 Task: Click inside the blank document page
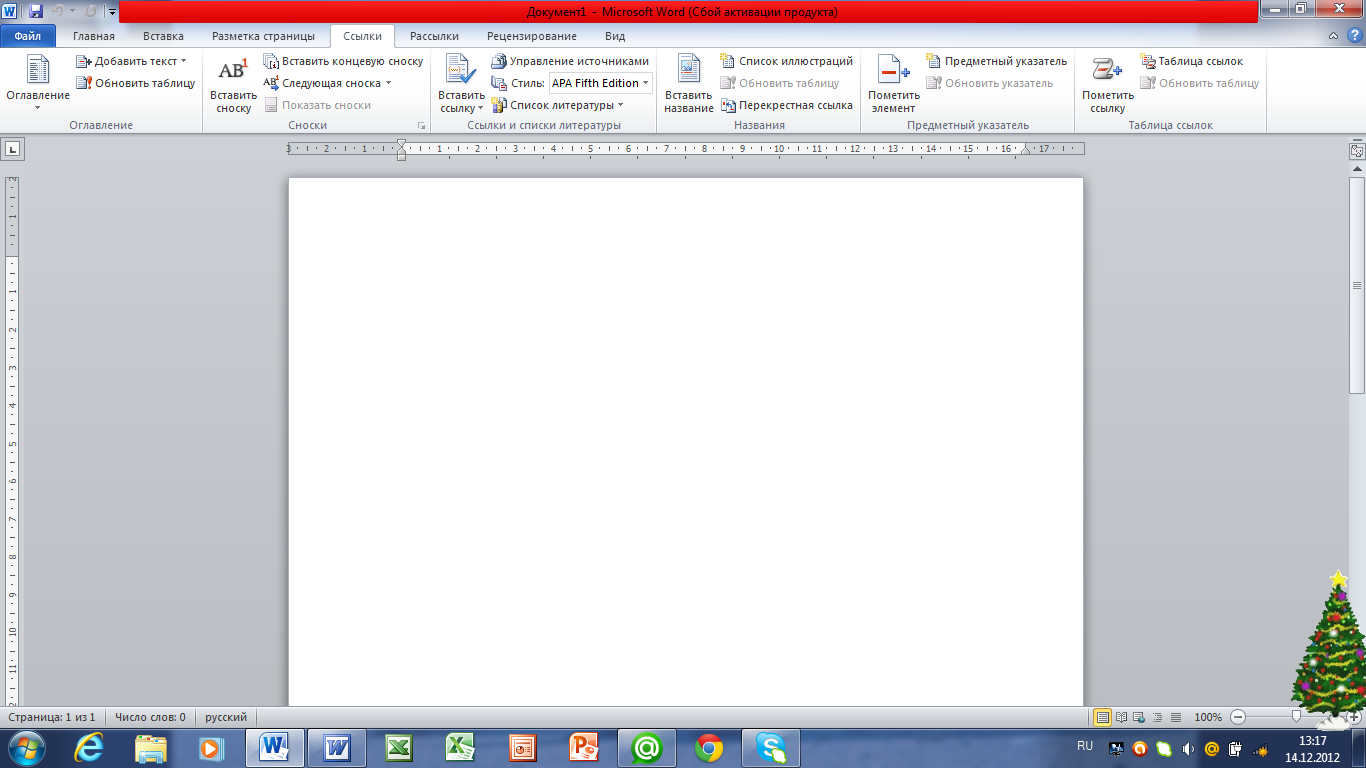pos(686,440)
